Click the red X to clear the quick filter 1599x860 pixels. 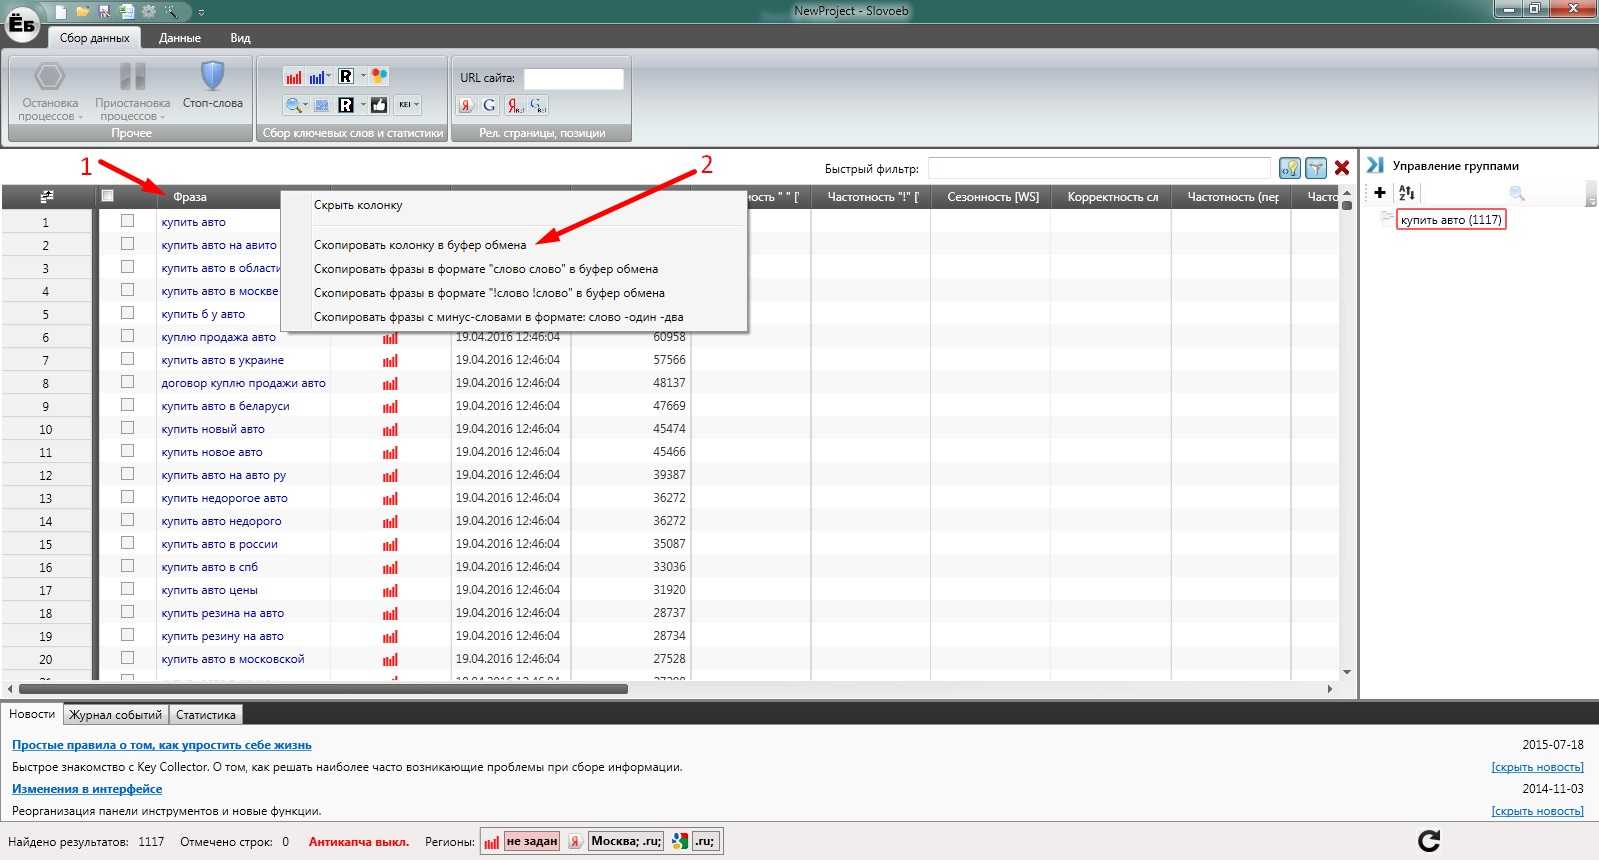pyautogui.click(x=1342, y=168)
